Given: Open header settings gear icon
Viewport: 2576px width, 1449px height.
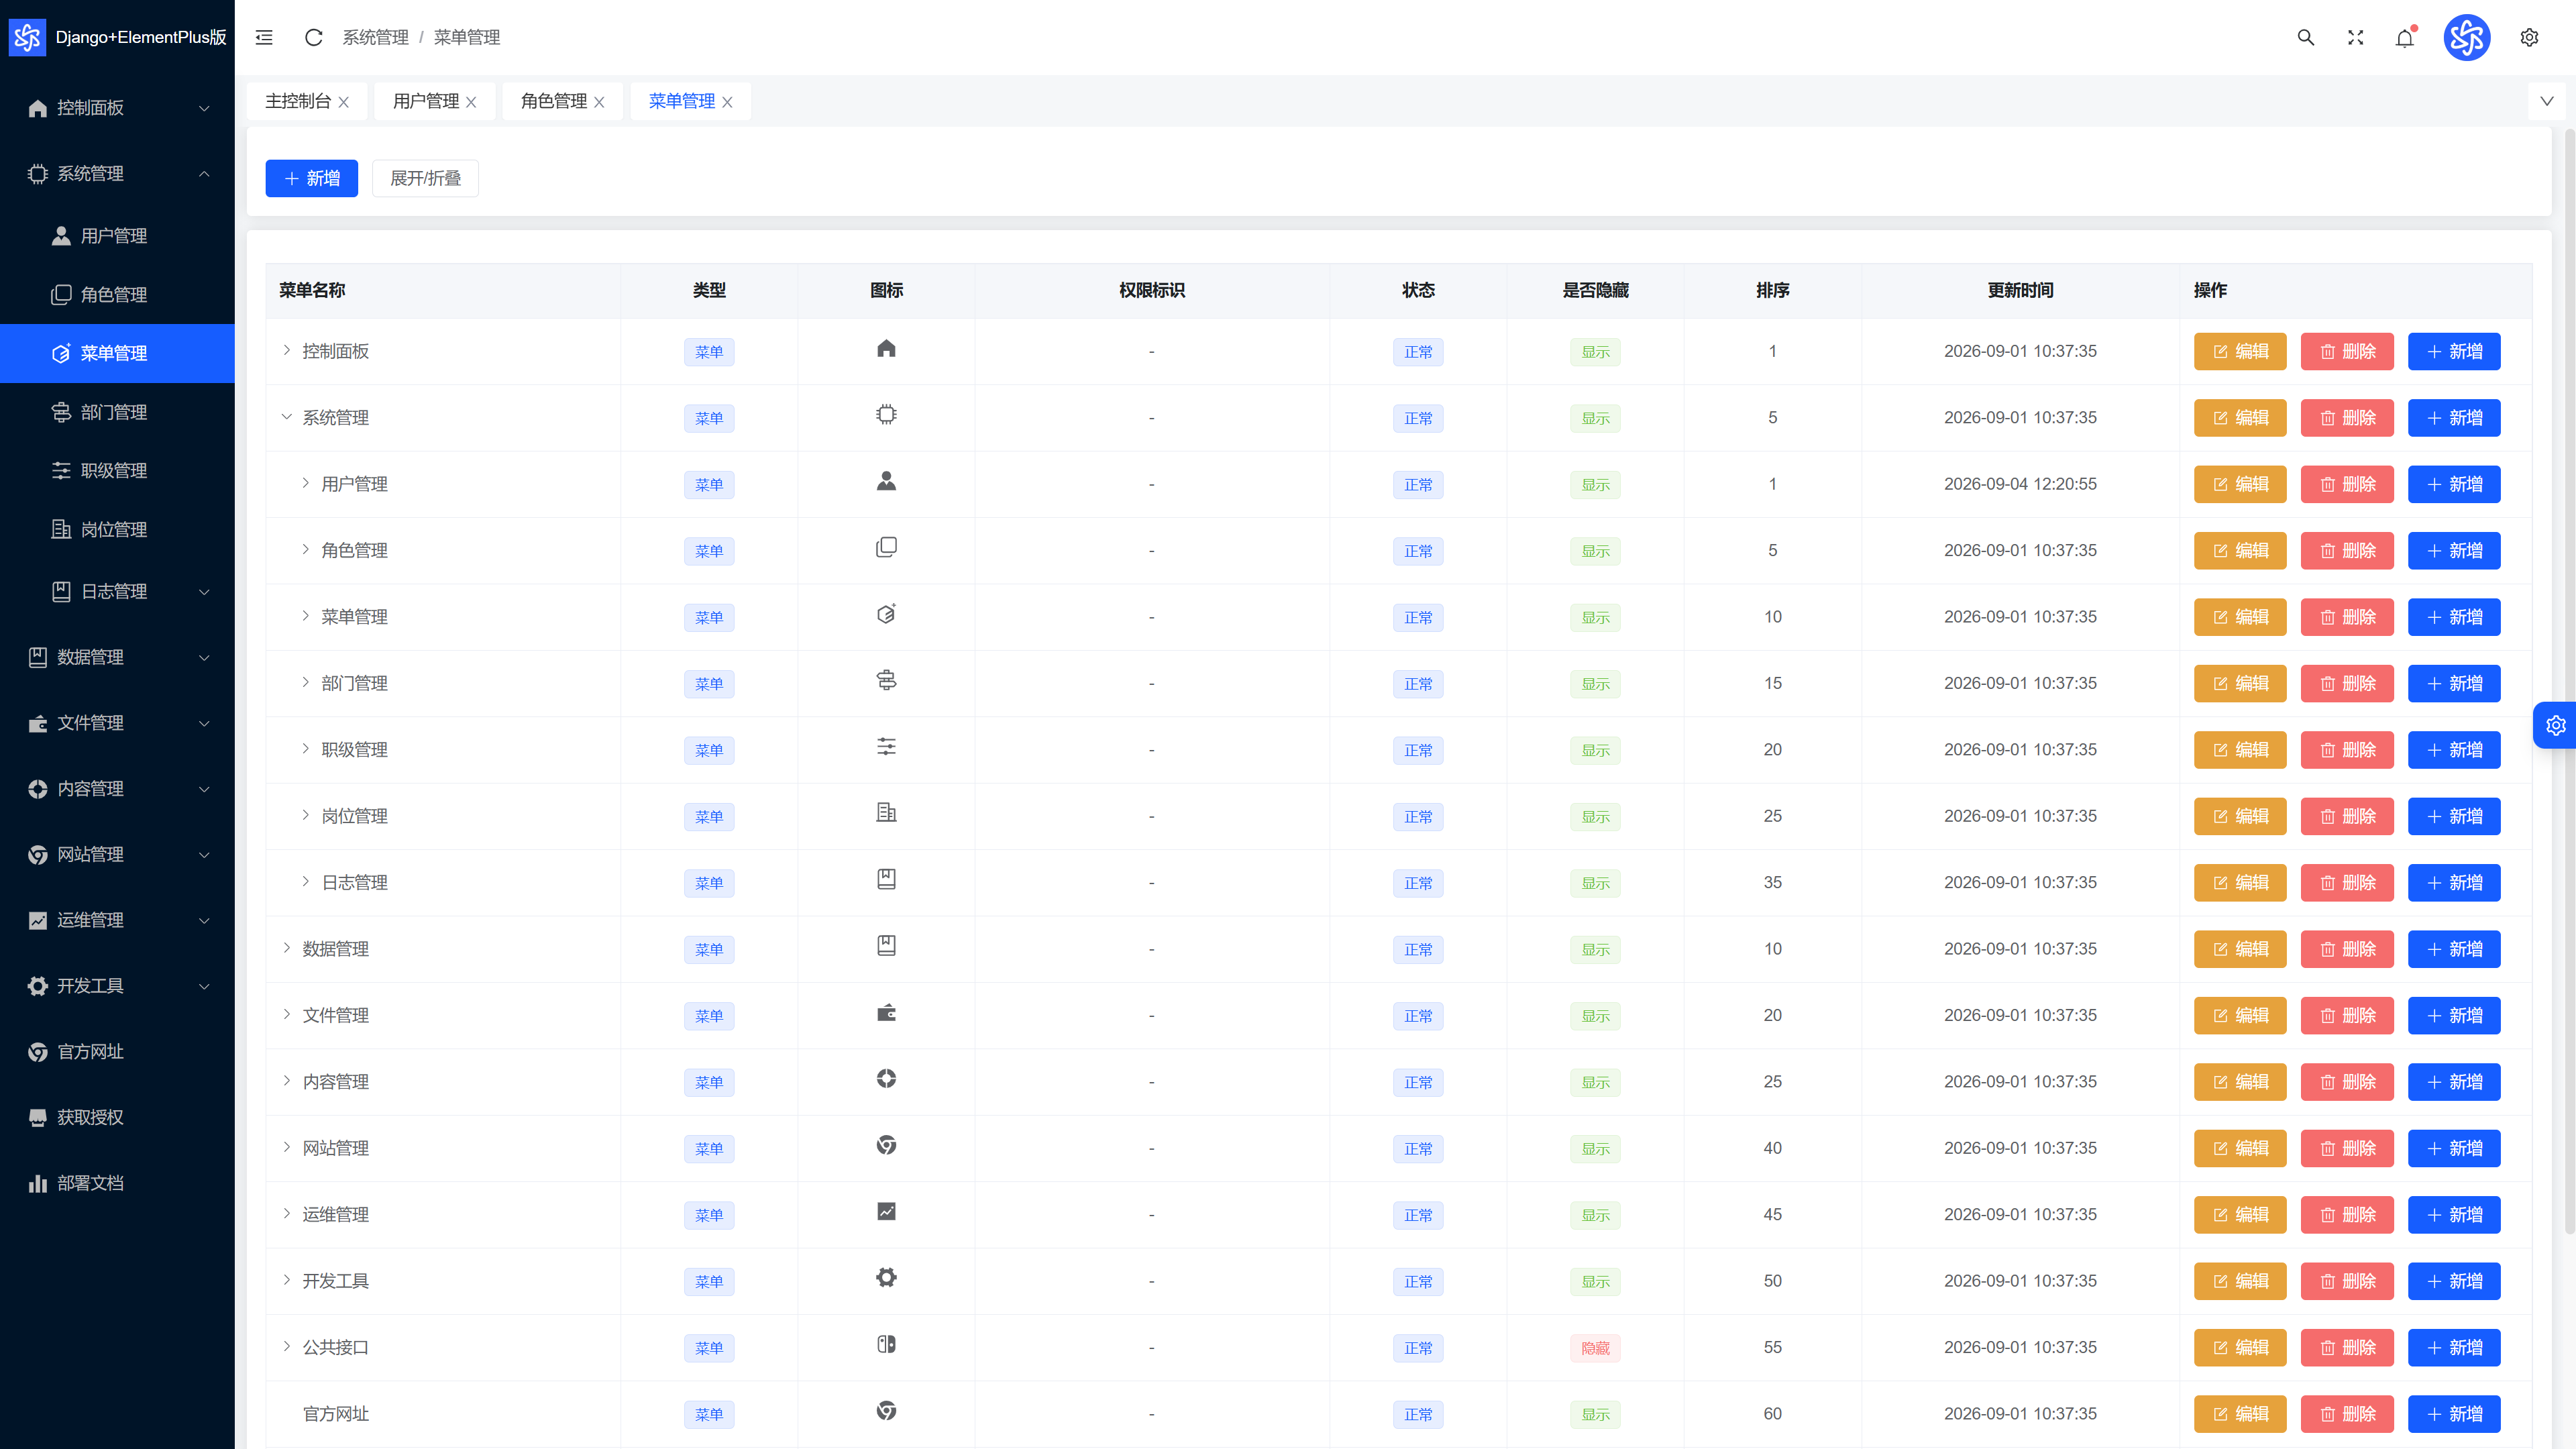Looking at the screenshot, I should [x=2529, y=37].
